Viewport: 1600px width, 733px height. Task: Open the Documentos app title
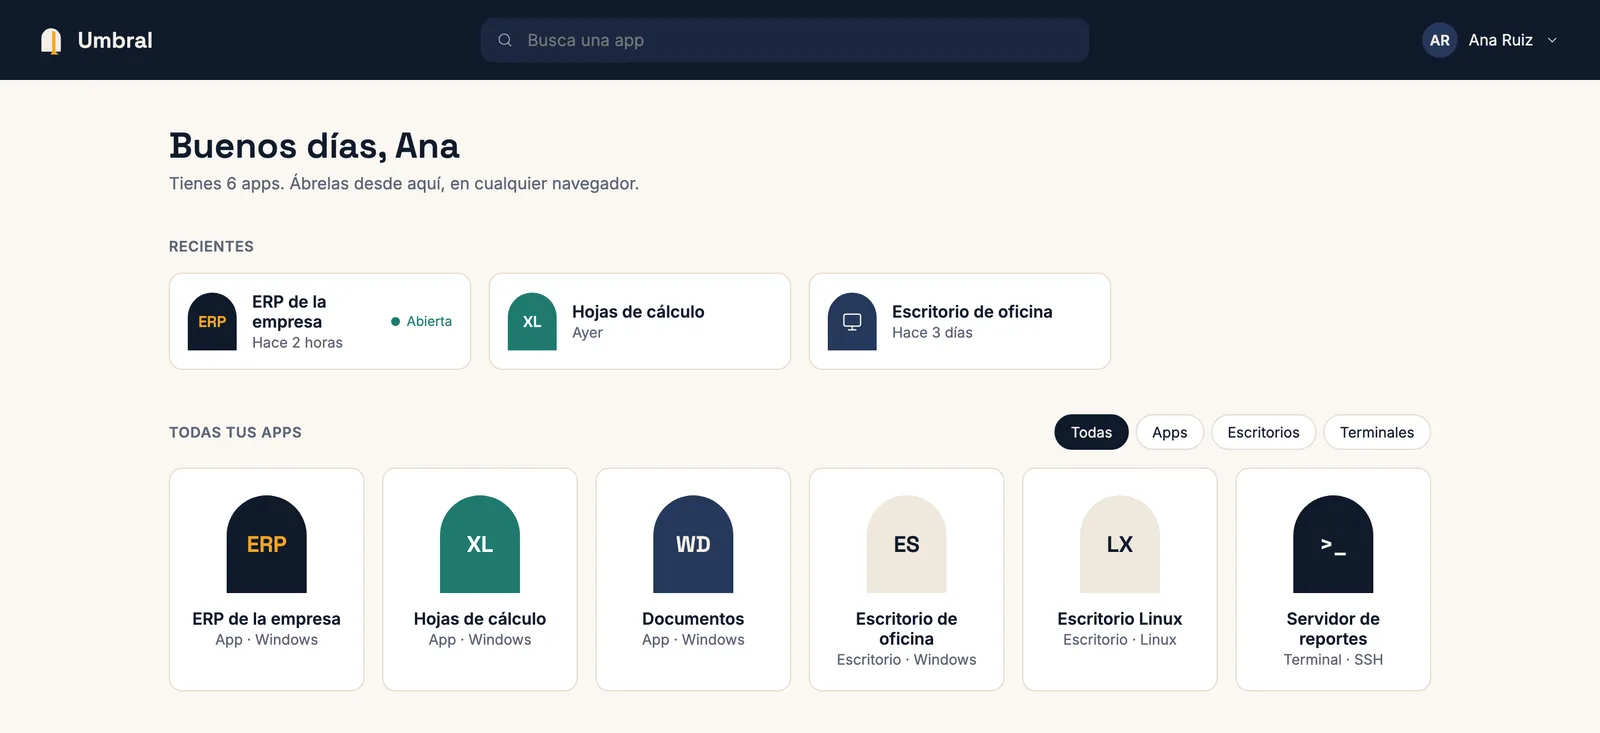pos(693,619)
